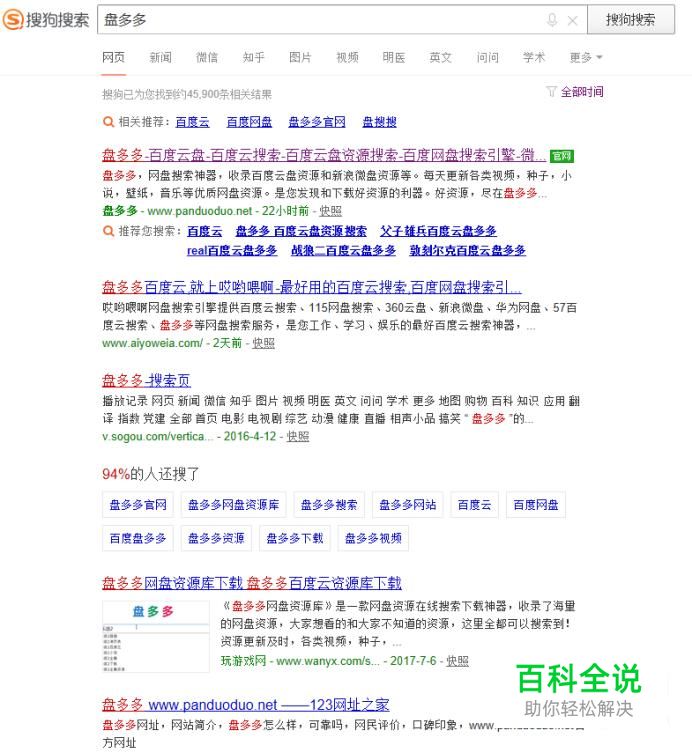Screen dimensions: 692x753
Task: Click related suggestion 百度网盘 in 相关推荐
Action: tap(249, 122)
